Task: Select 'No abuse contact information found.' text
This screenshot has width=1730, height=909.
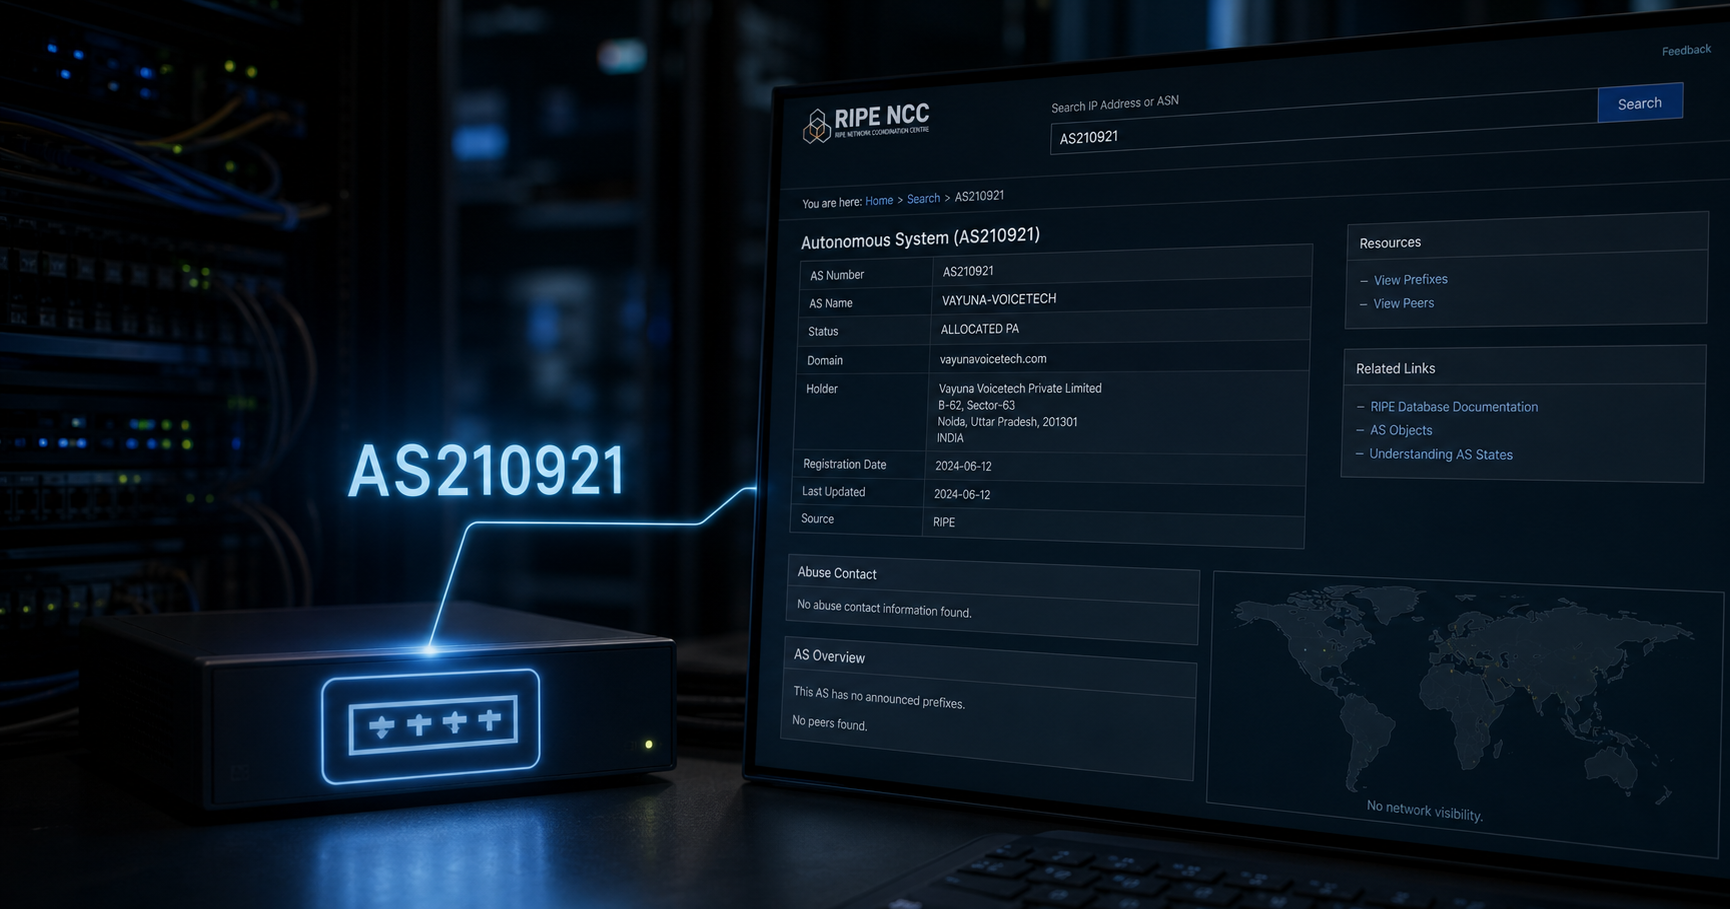Action: point(884,609)
